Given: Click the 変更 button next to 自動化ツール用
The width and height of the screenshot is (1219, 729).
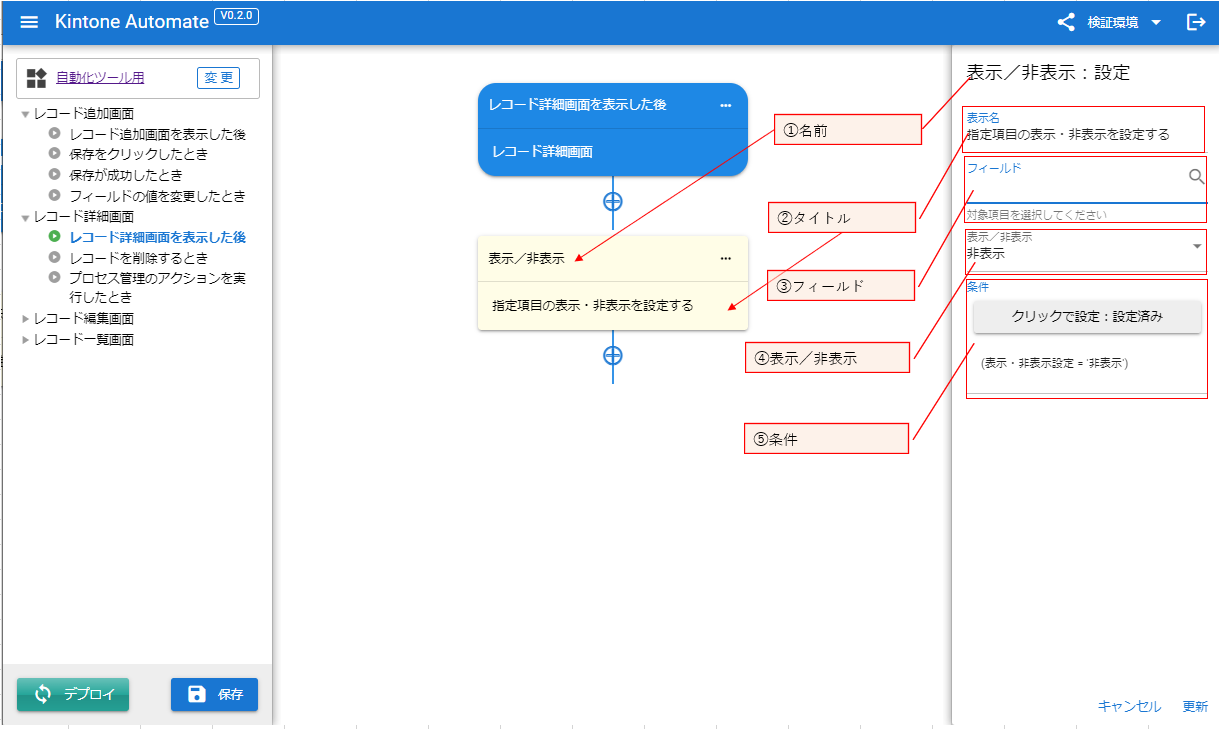Looking at the screenshot, I should (218, 77).
